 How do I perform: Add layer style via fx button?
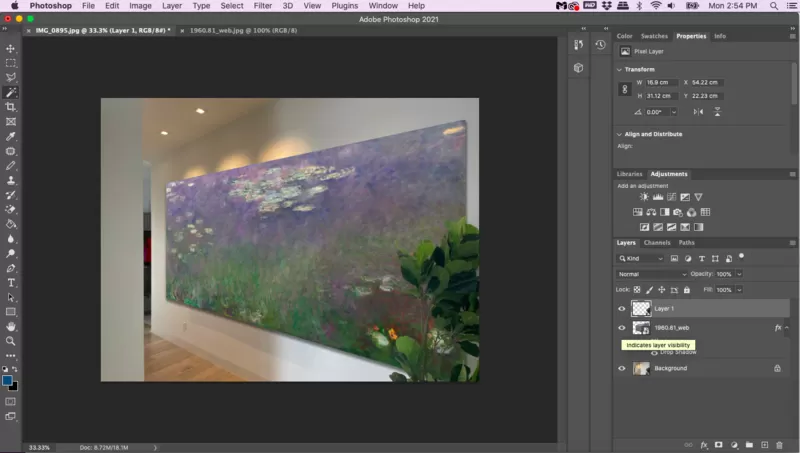pos(704,445)
